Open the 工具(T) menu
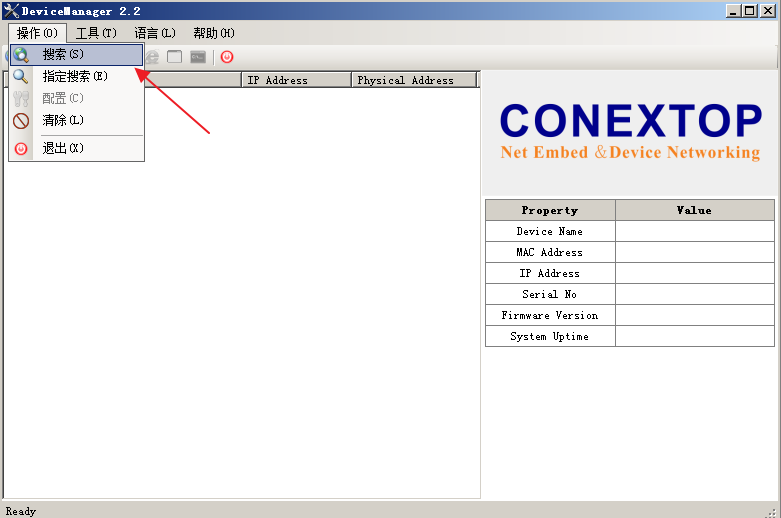This screenshot has width=781, height=518. [x=96, y=33]
